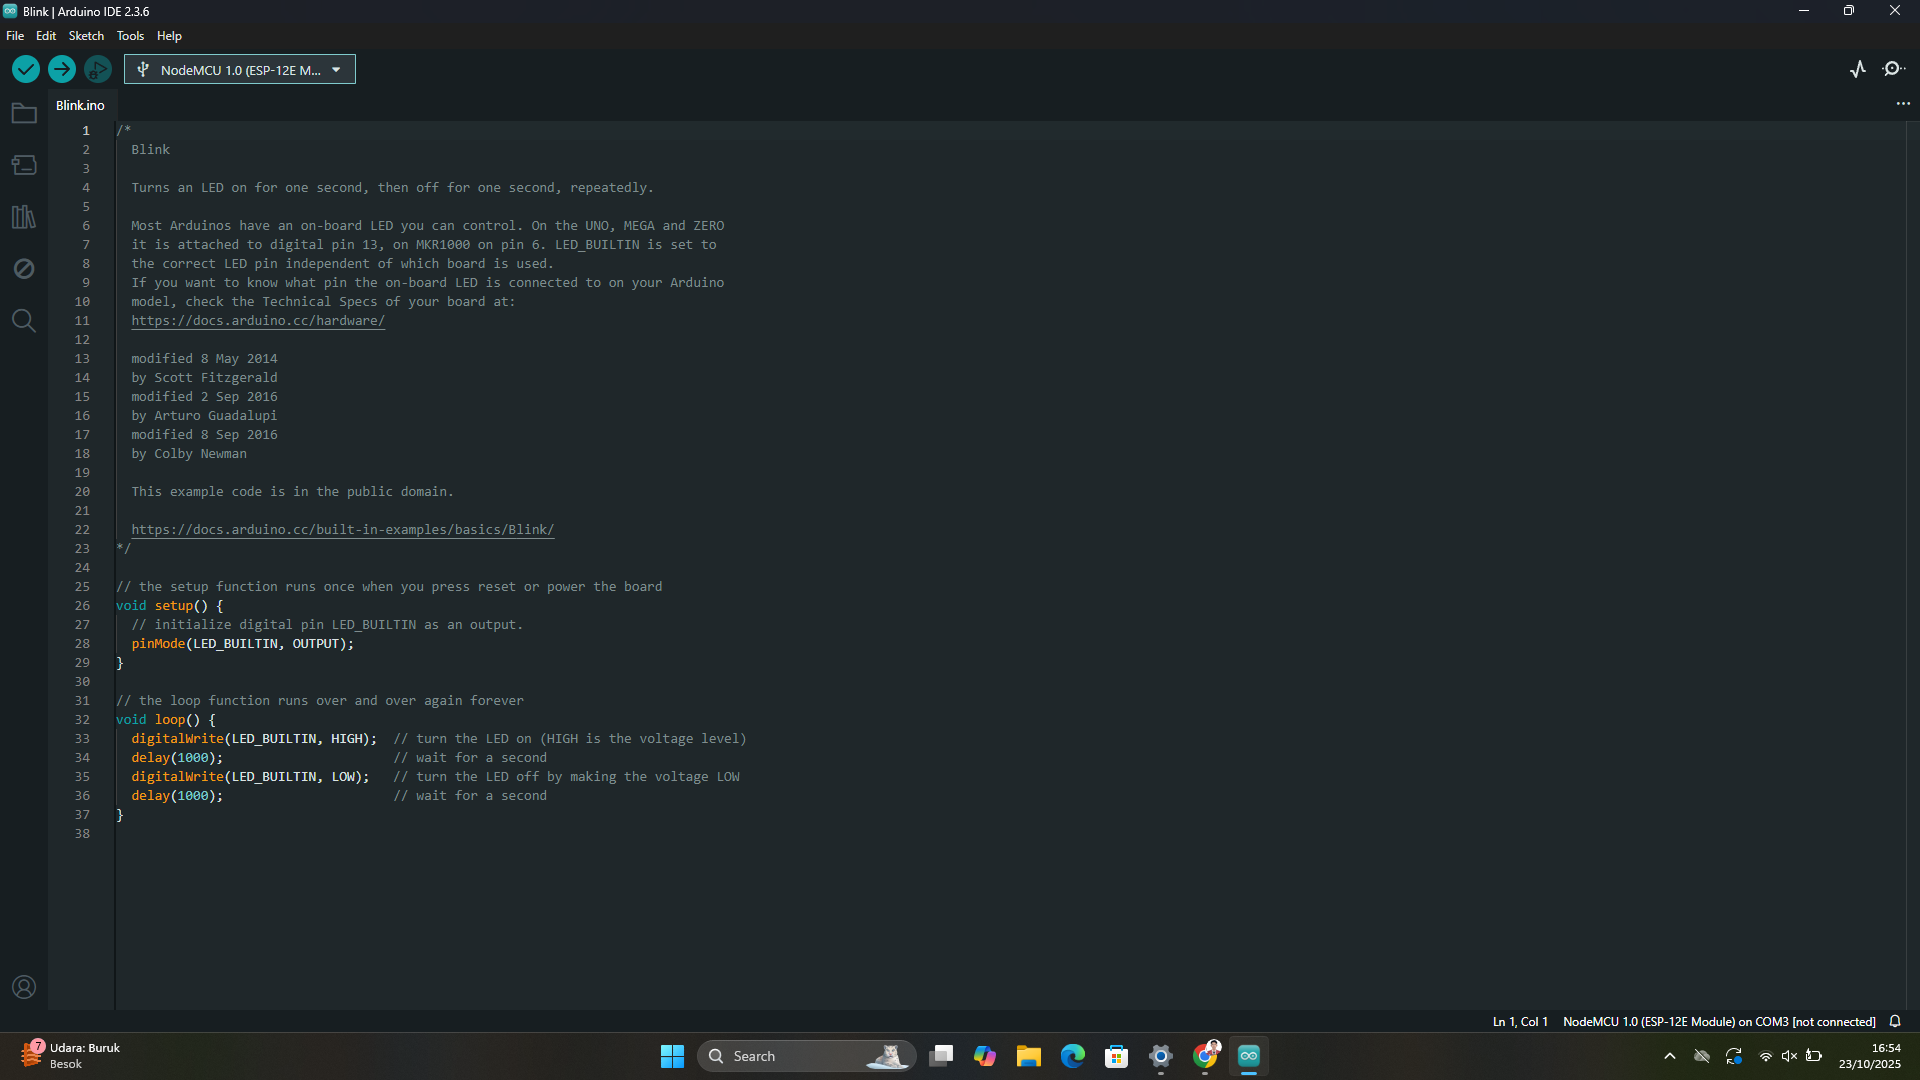Open the File menu
1920x1080 pixels.
[x=15, y=36]
